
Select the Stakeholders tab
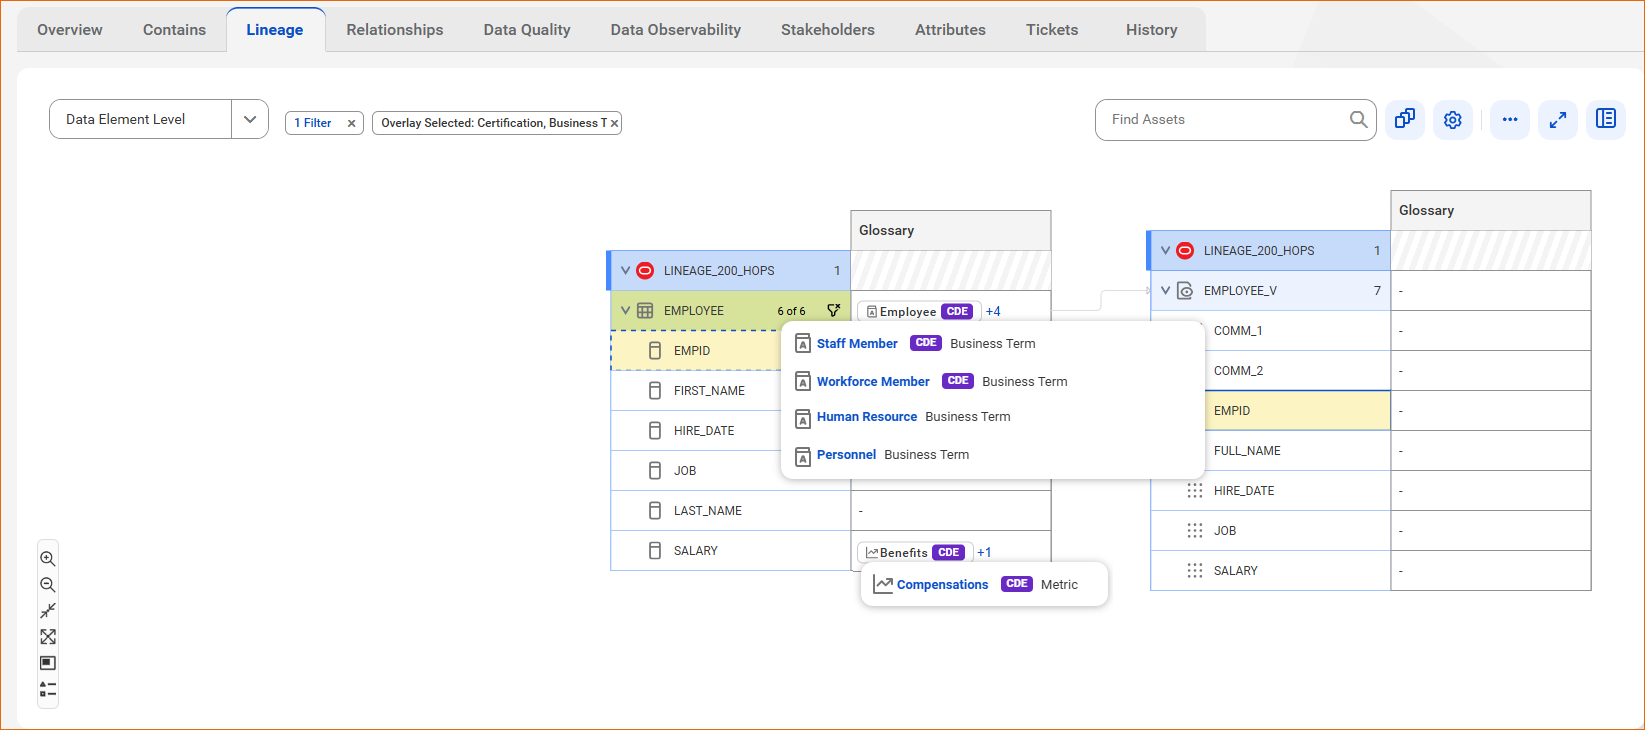(x=828, y=30)
